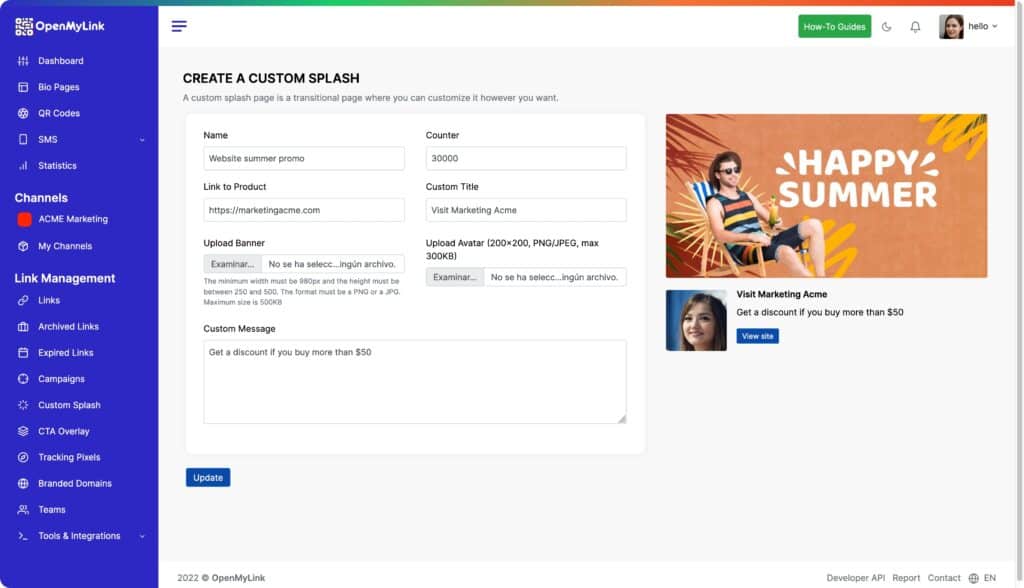Click inside the Custom Message textarea
Viewport: 1024px width, 588px height.
click(x=415, y=382)
